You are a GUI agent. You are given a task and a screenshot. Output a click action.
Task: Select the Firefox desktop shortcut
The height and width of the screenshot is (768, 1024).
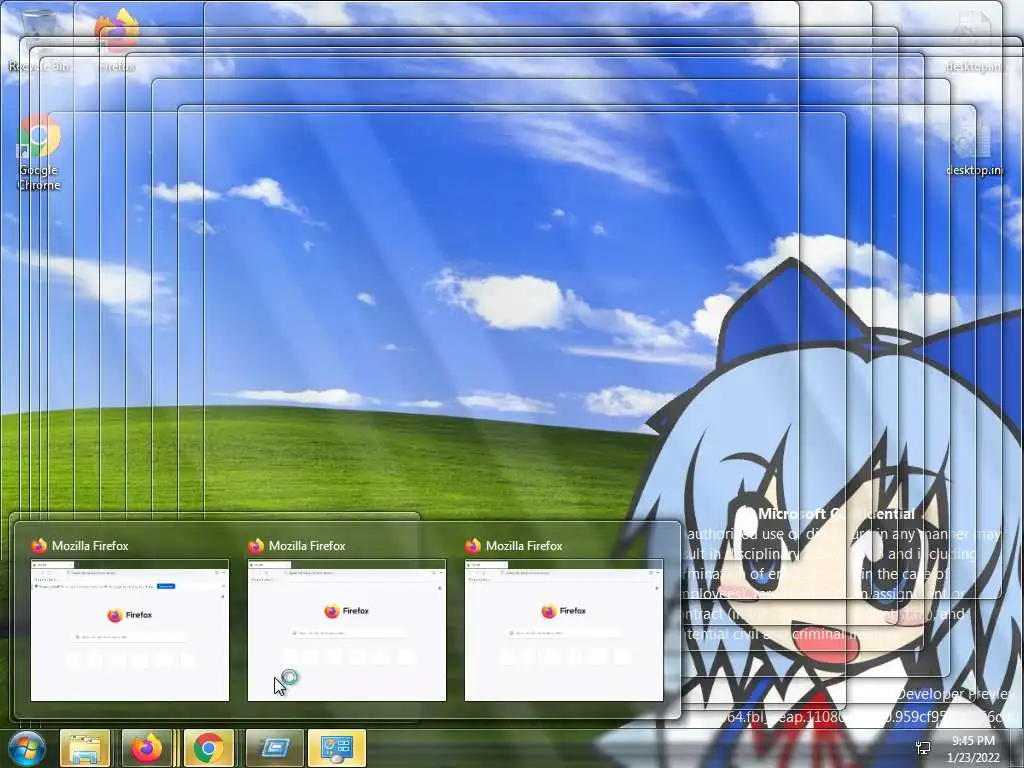[x=118, y=40]
